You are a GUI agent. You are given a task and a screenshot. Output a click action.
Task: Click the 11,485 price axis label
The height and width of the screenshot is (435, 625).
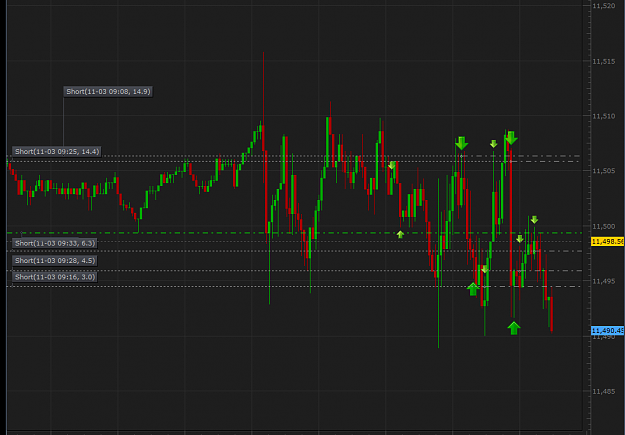(603, 392)
